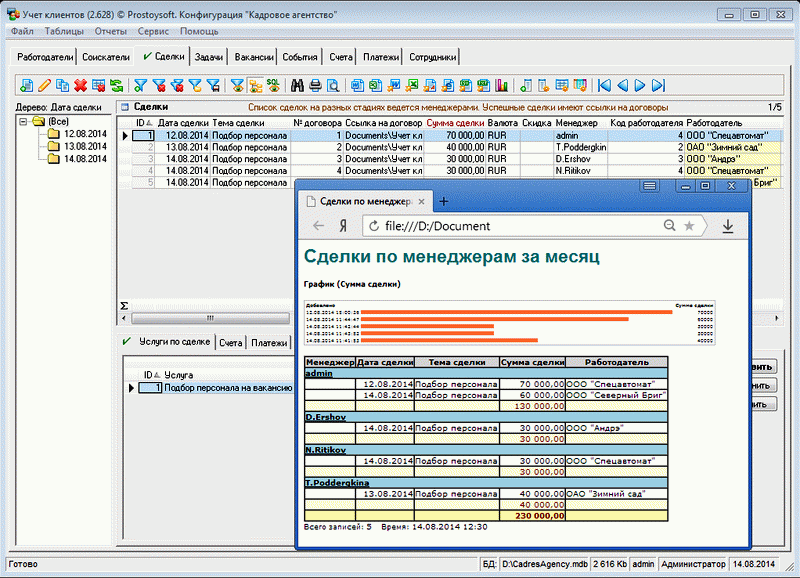Viewport: 800px width, 578px height.
Task: Click the add new record icon
Action: click(x=26, y=85)
